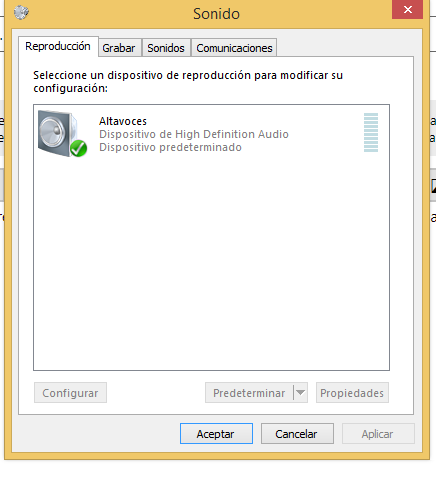Click the Sonido speaker icon in title bar
The width and height of the screenshot is (436, 478).
pyautogui.click(x=21, y=12)
